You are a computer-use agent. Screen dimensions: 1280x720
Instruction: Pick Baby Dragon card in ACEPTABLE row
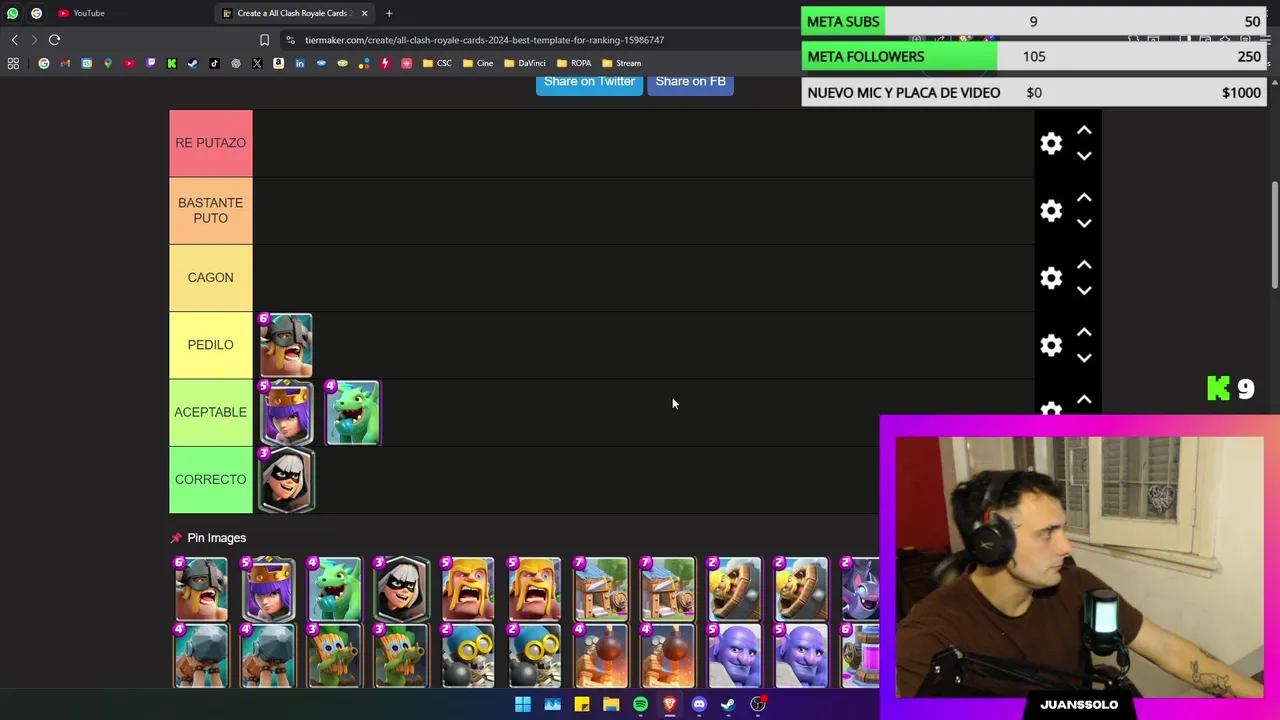[x=352, y=412]
